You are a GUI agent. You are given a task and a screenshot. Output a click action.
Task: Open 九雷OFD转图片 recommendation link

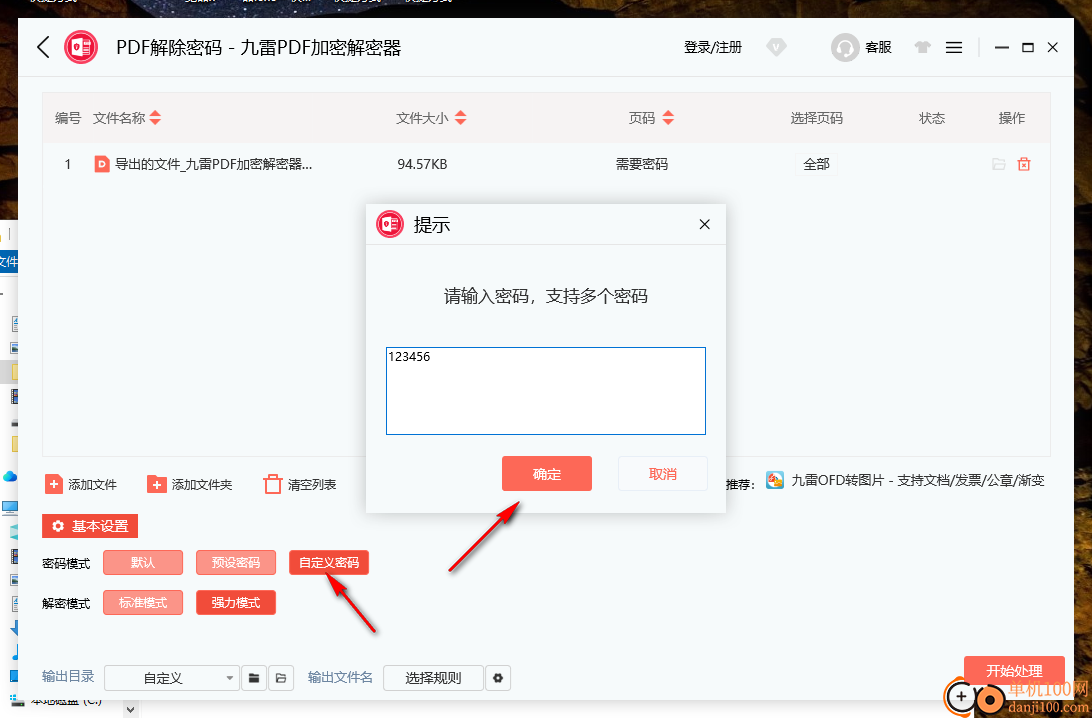pos(905,481)
